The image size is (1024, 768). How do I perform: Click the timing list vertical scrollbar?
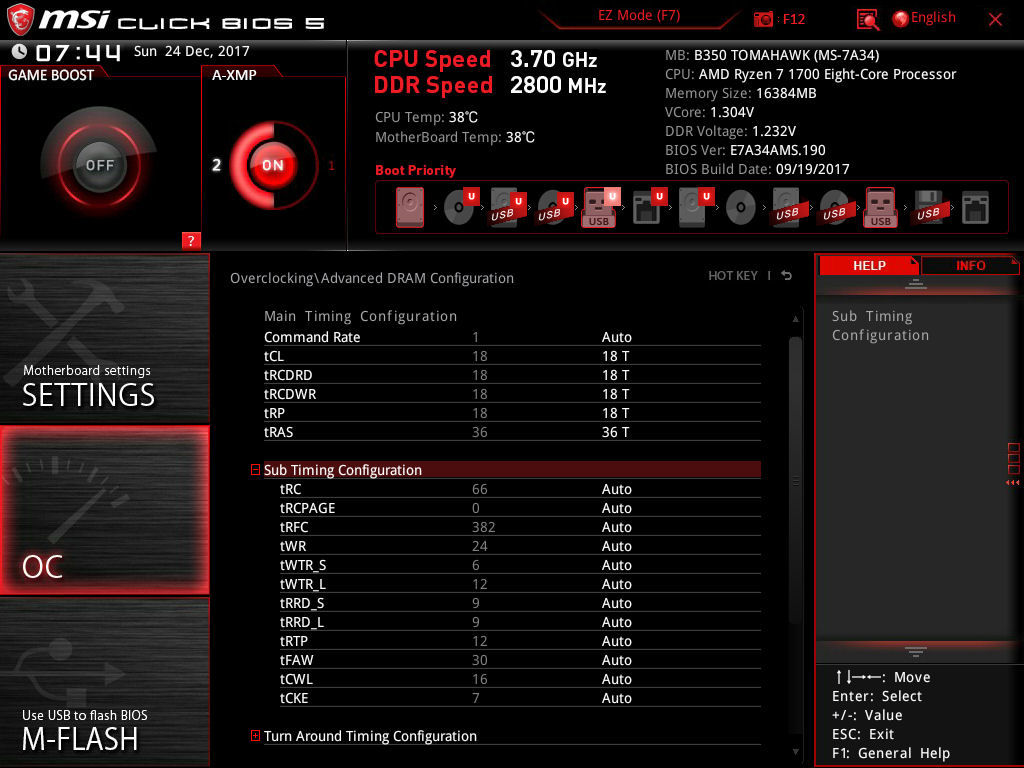click(x=795, y=481)
